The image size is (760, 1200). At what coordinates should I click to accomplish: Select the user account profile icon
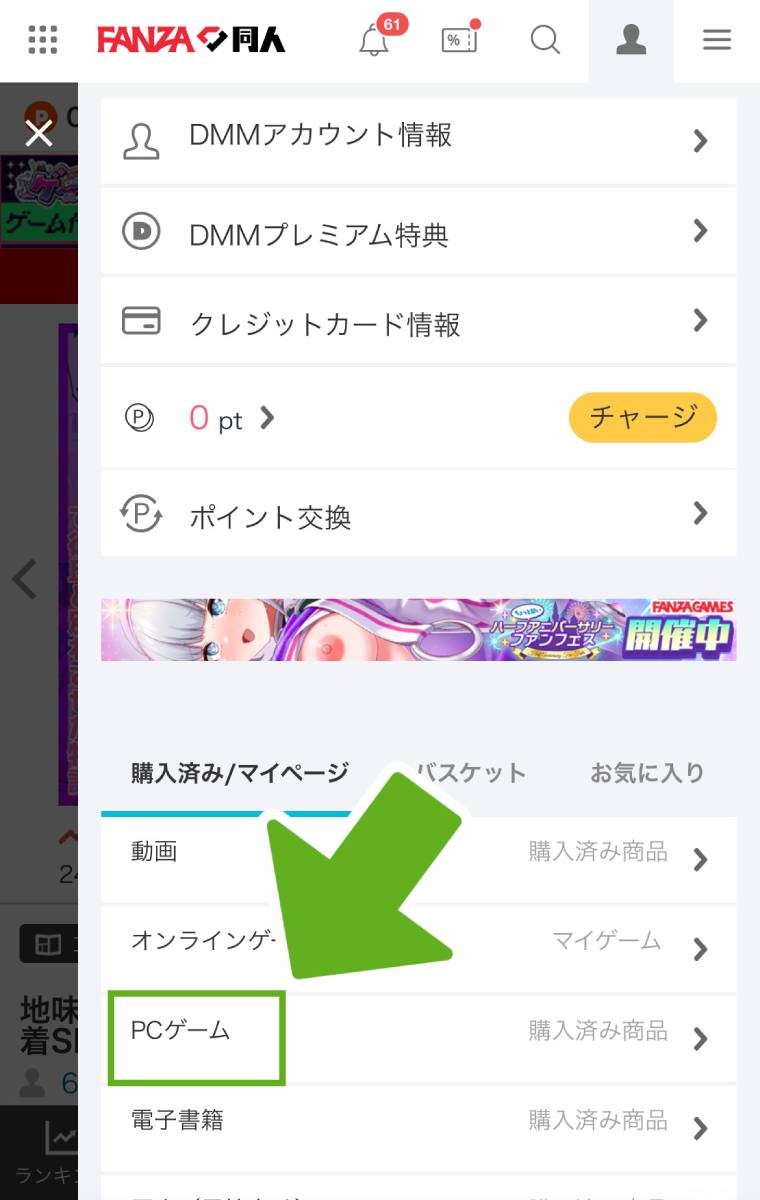coord(631,41)
